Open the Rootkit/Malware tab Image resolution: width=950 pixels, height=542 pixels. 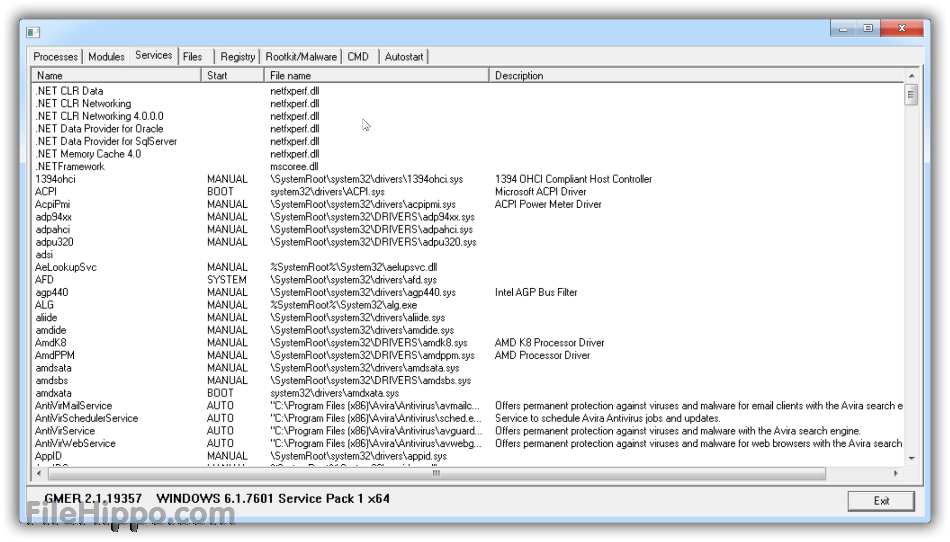pyautogui.click(x=301, y=56)
